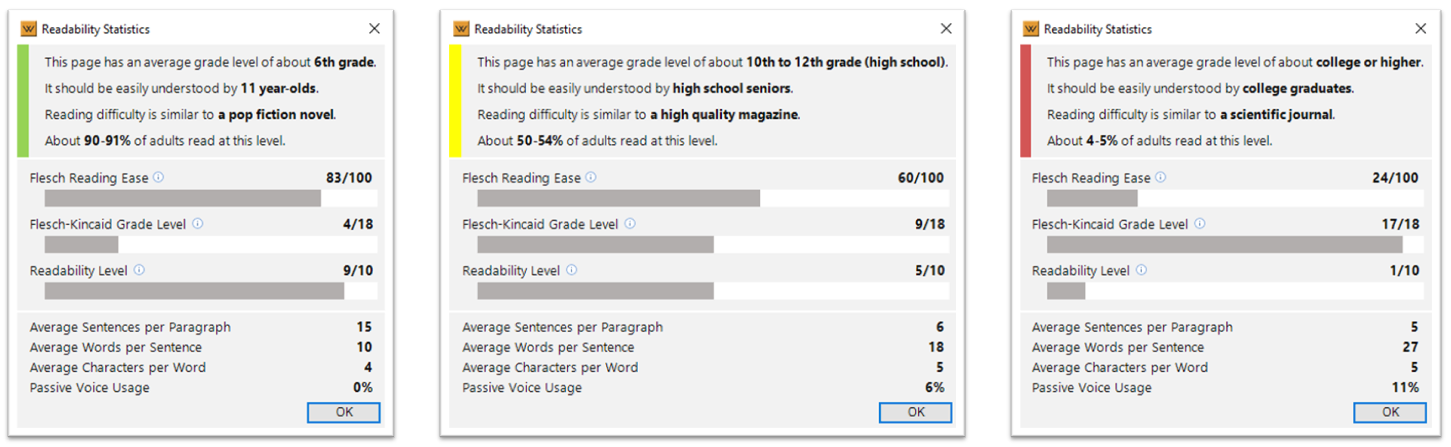This screenshot has height=447, width=1451.
Task: Close the 6th grade Readability Statistics window
Action: pos(374,29)
